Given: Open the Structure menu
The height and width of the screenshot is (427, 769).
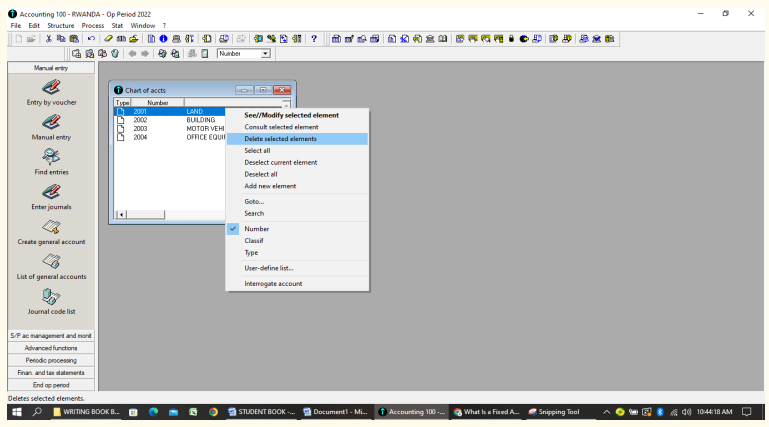Looking at the screenshot, I should (61, 25).
